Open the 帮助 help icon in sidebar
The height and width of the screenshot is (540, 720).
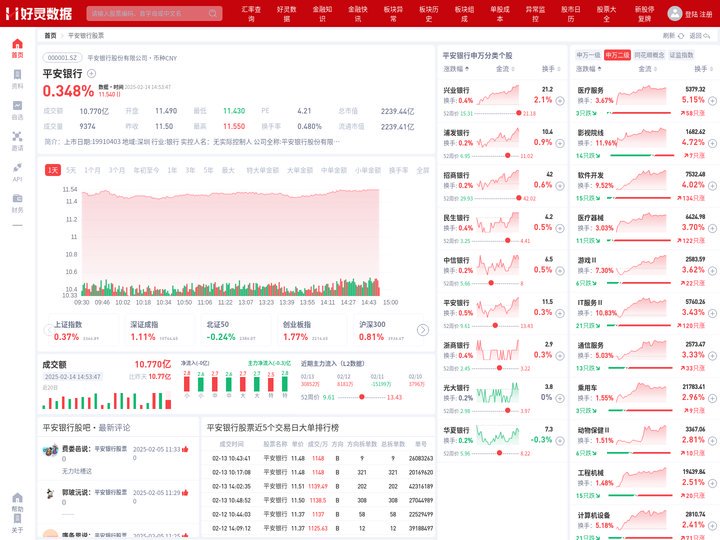click(17, 502)
